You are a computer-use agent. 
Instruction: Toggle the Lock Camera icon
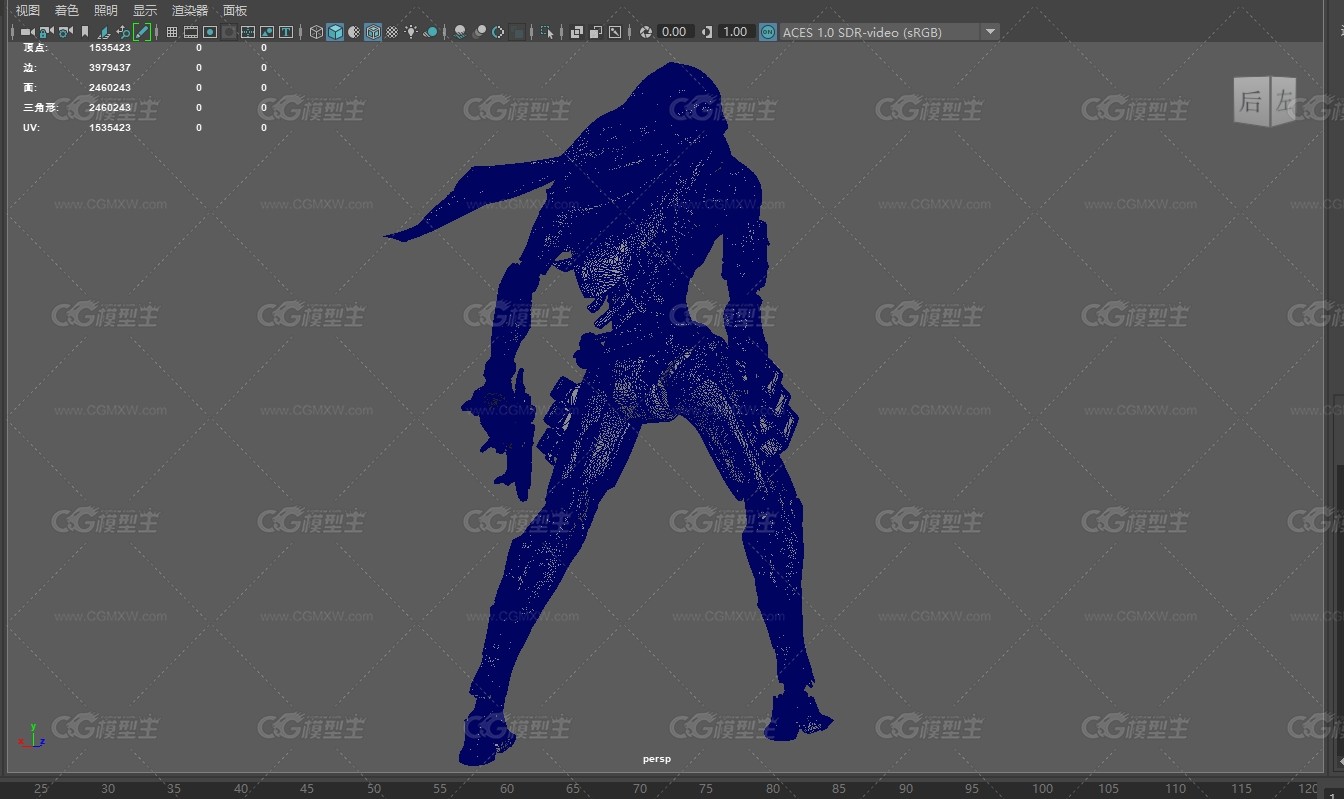(46, 32)
